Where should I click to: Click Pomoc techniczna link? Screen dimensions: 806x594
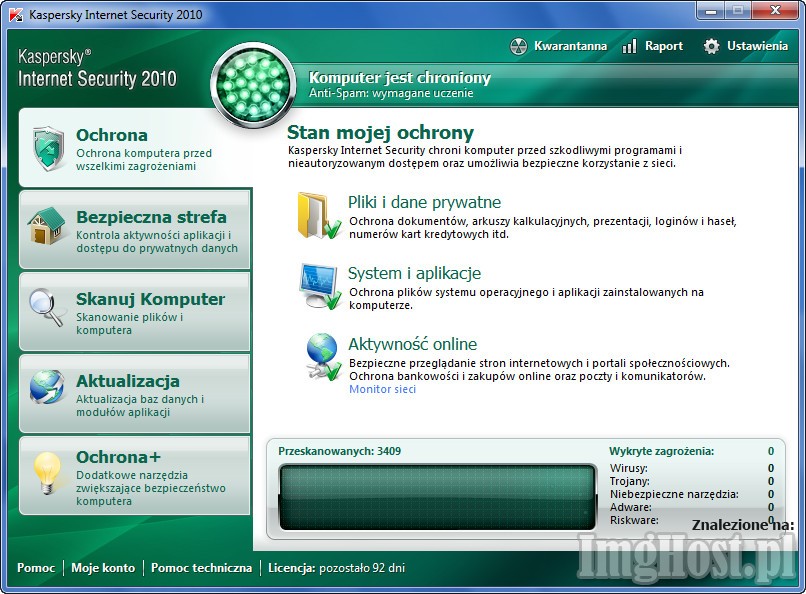point(202,568)
